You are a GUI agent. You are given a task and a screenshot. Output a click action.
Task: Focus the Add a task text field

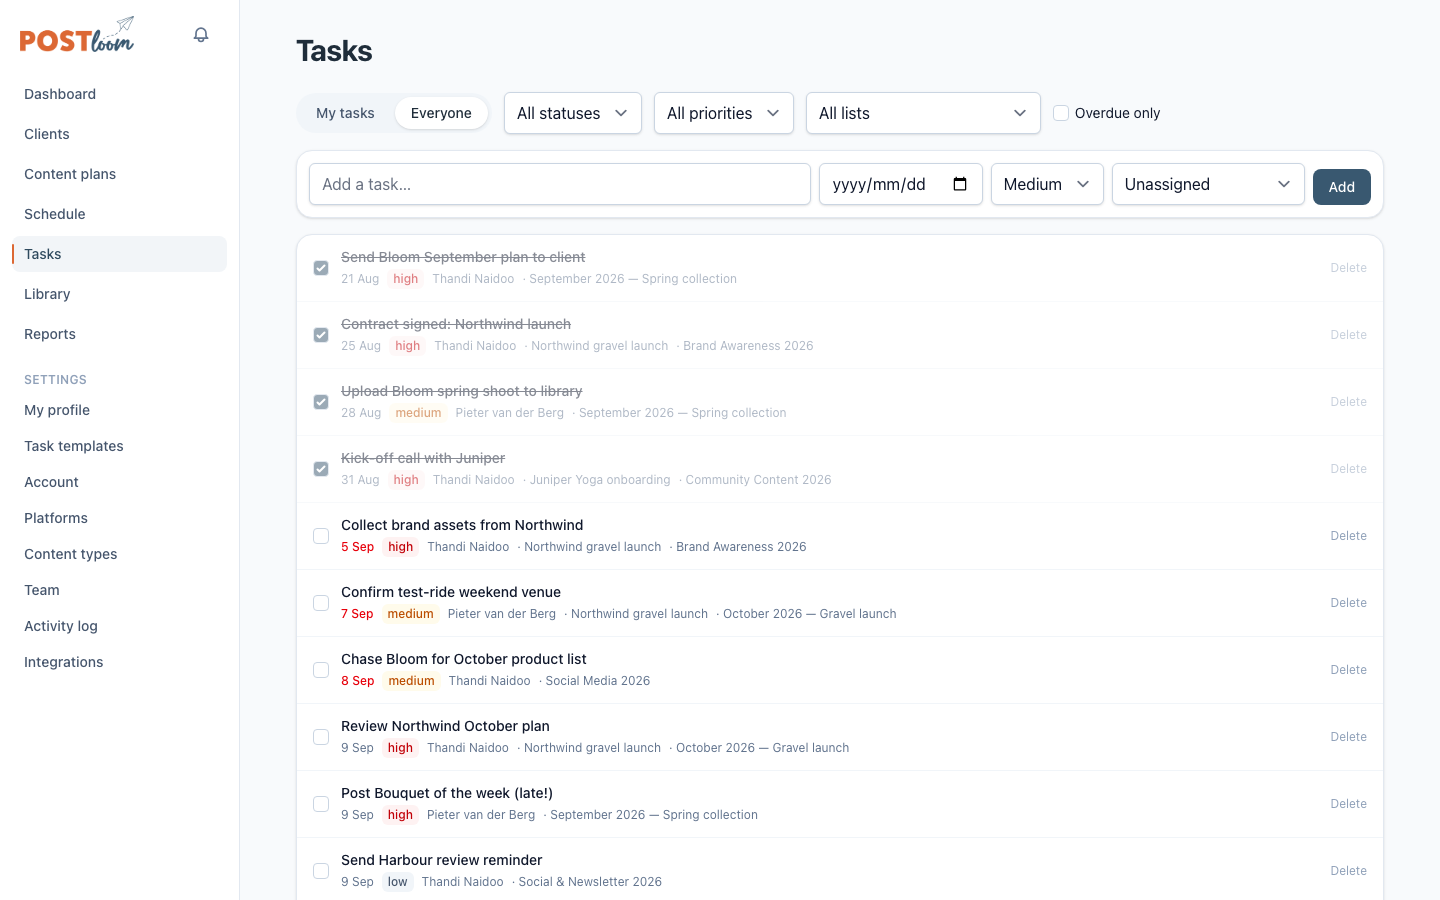[560, 184]
